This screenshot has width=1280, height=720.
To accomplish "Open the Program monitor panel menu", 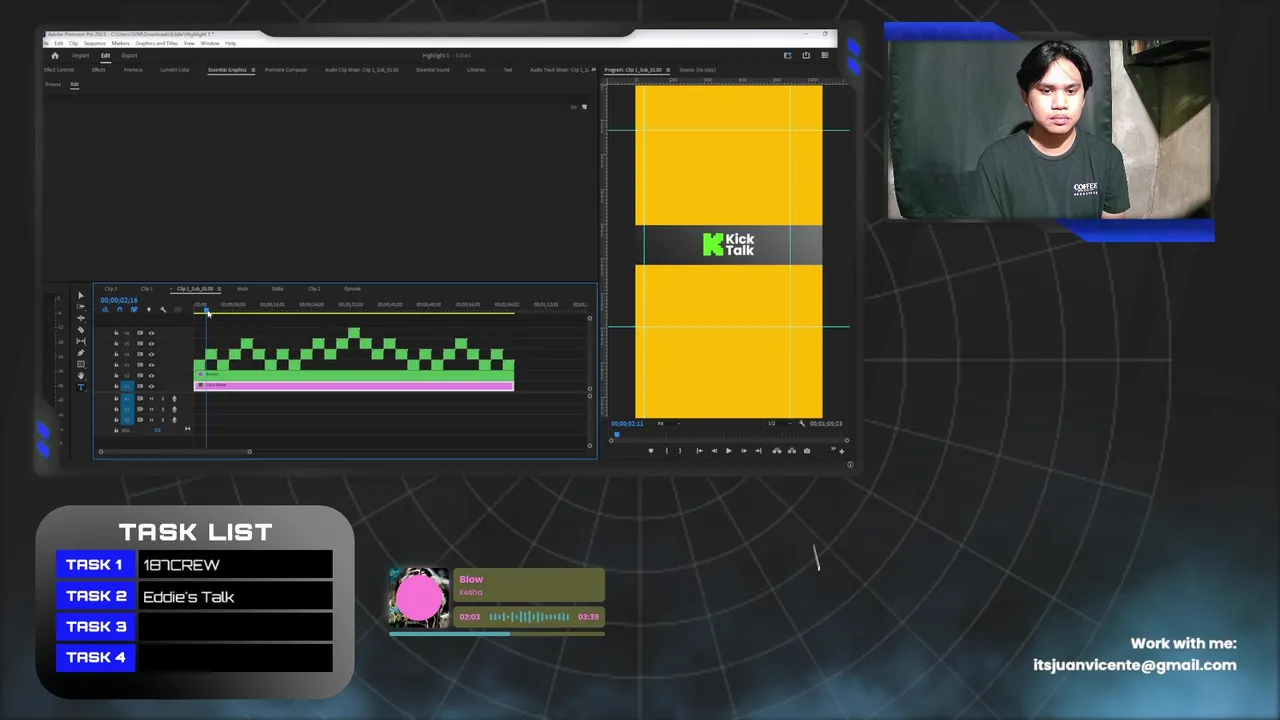I will point(668,70).
